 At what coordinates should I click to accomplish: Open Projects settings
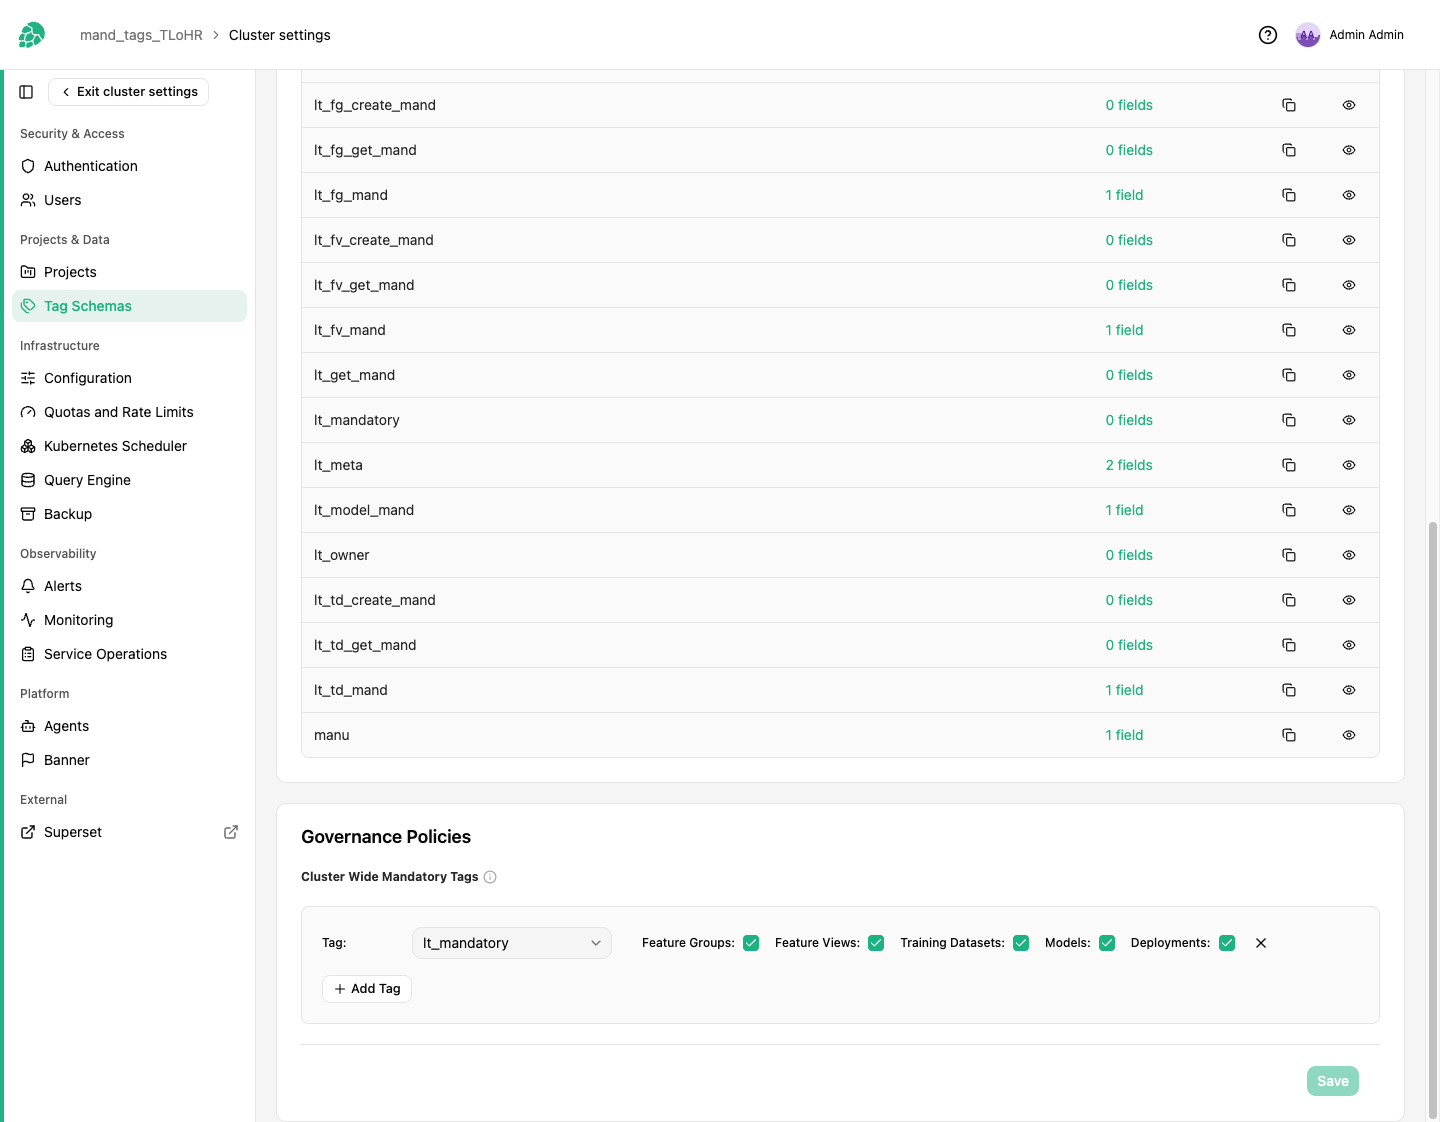pyautogui.click(x=129, y=272)
